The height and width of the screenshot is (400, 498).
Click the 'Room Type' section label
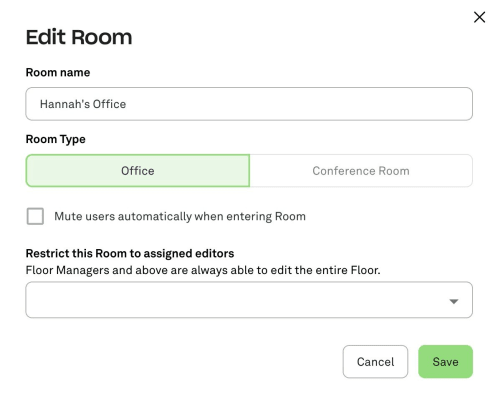(x=56, y=139)
